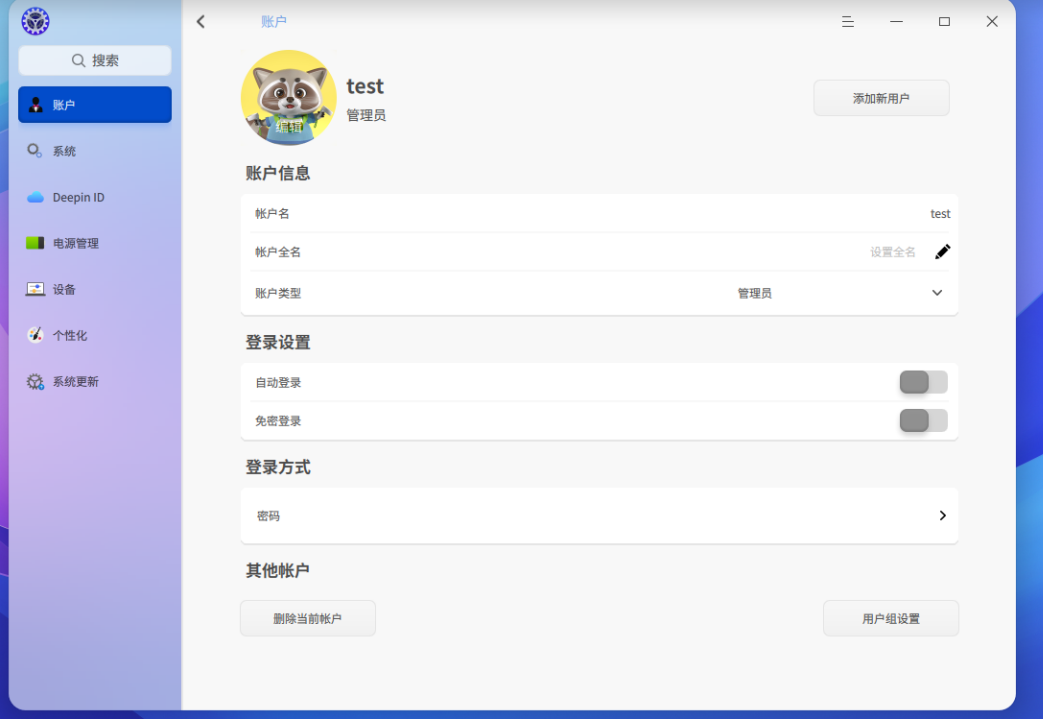Image resolution: width=1043 pixels, height=719 pixels.
Task: Select the 系统更新 gear icon
Action: click(35, 381)
